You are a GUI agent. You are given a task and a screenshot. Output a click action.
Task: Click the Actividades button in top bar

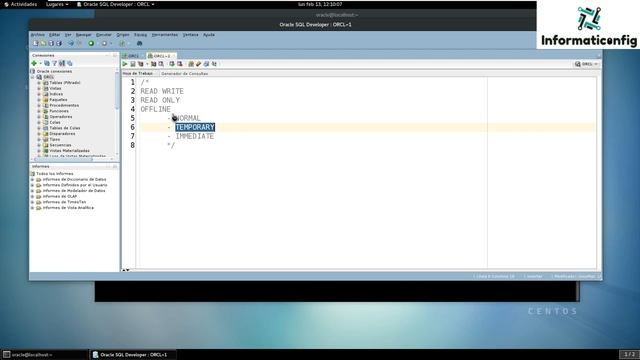click(20, 4)
